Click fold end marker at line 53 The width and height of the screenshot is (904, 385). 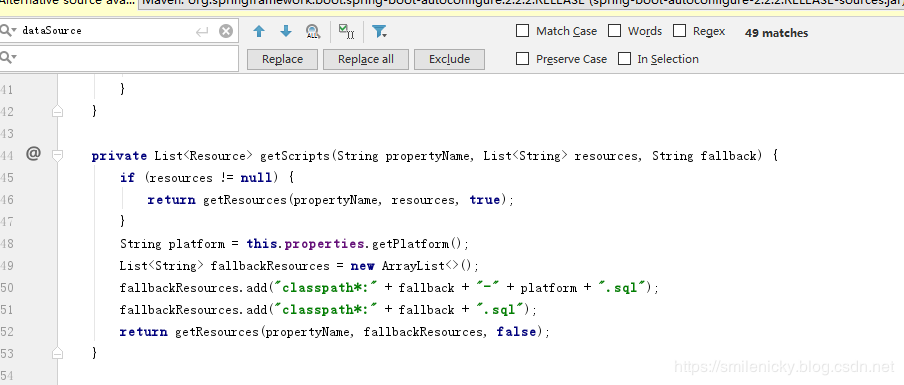(57, 352)
